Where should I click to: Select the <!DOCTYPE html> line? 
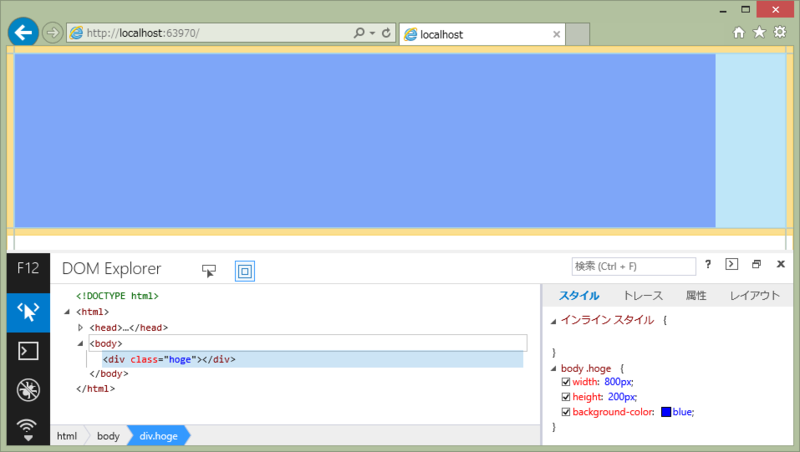(117, 296)
